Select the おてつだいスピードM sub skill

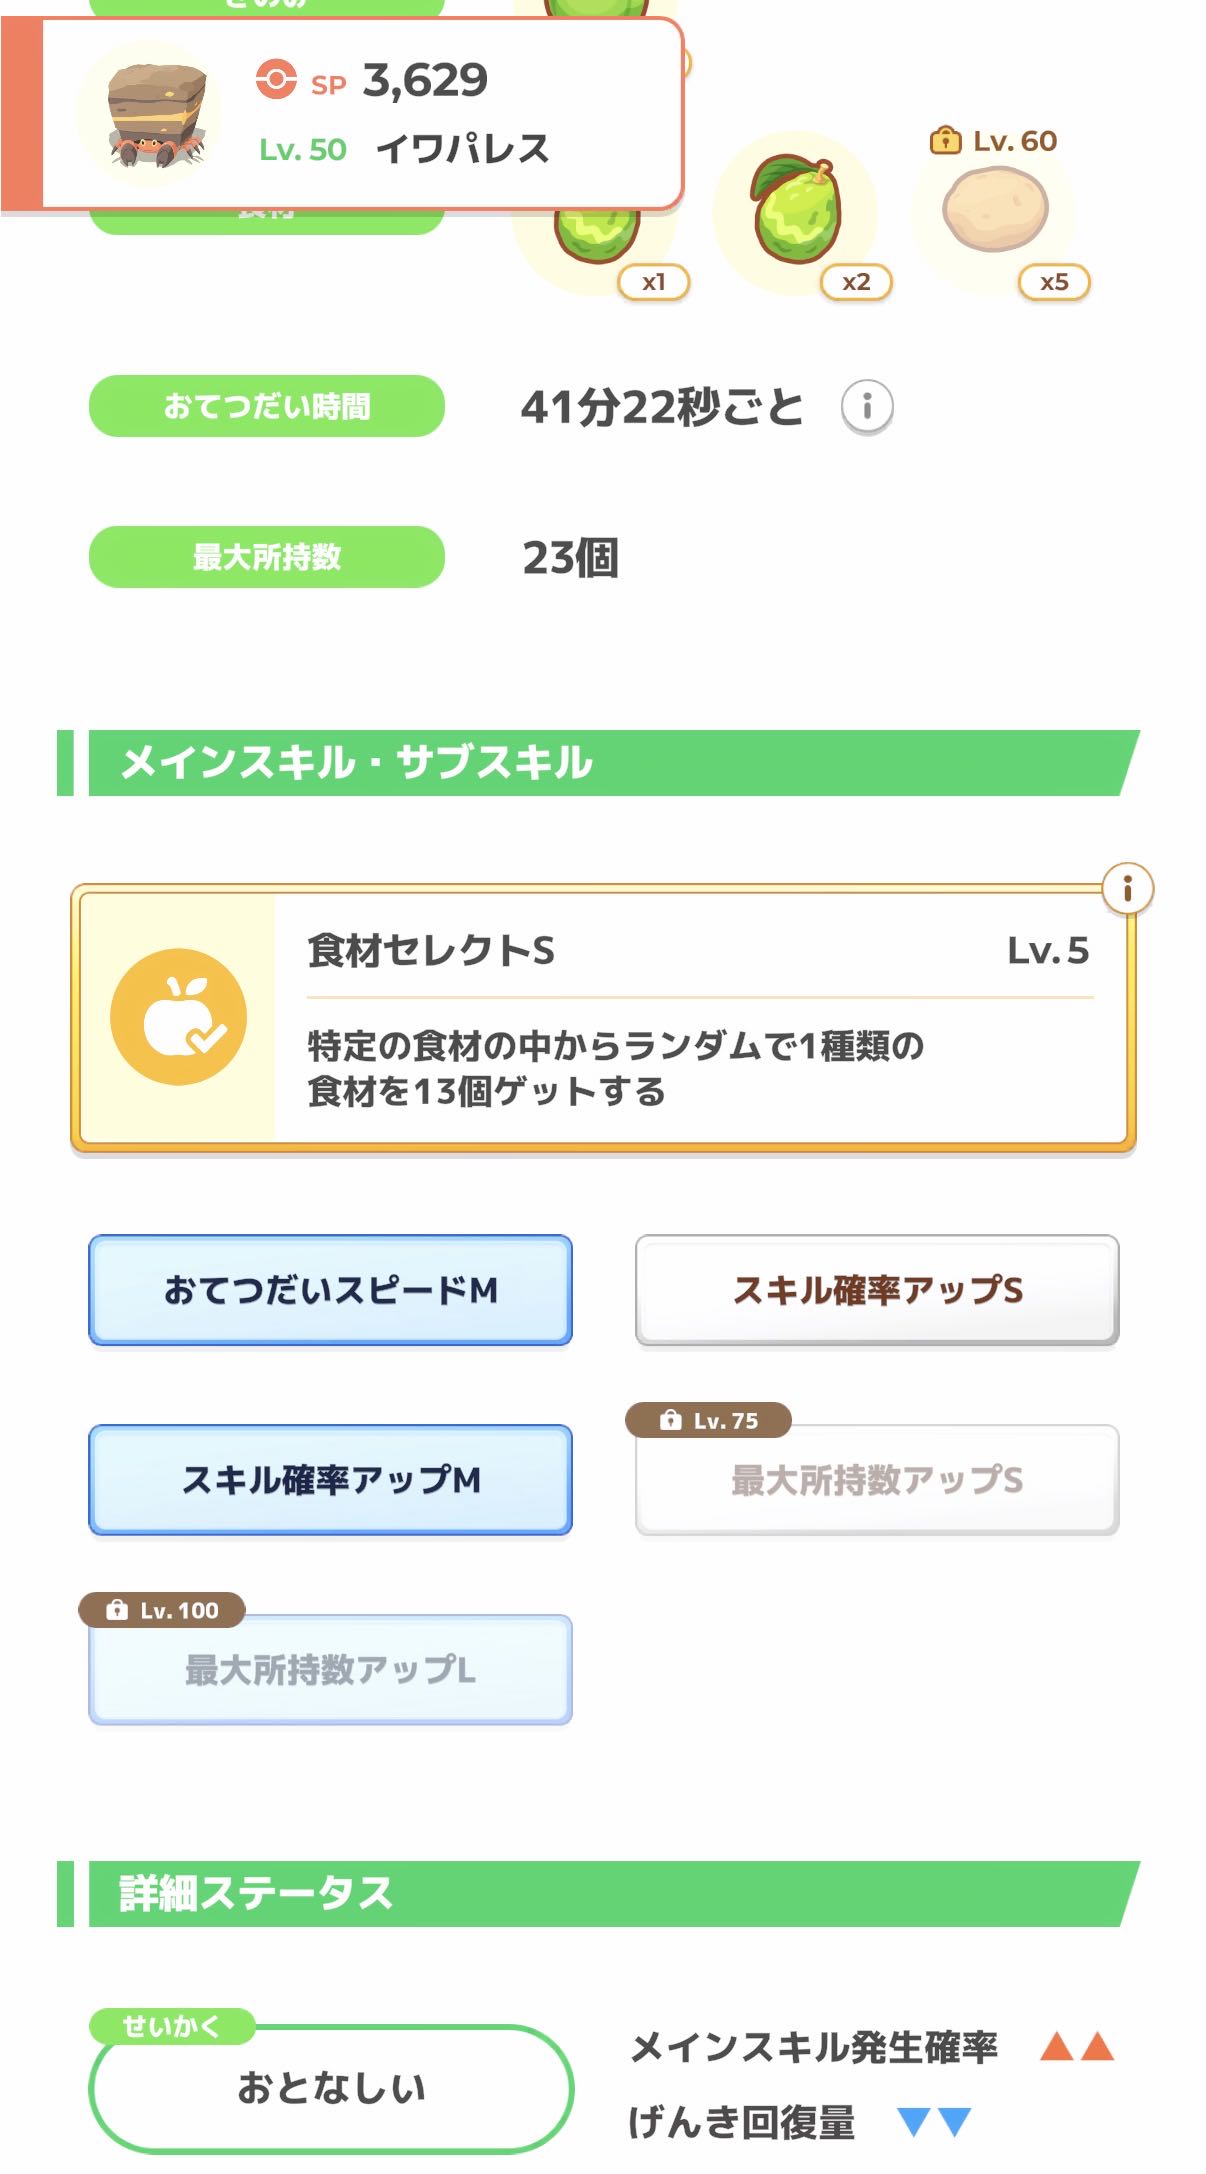330,1290
